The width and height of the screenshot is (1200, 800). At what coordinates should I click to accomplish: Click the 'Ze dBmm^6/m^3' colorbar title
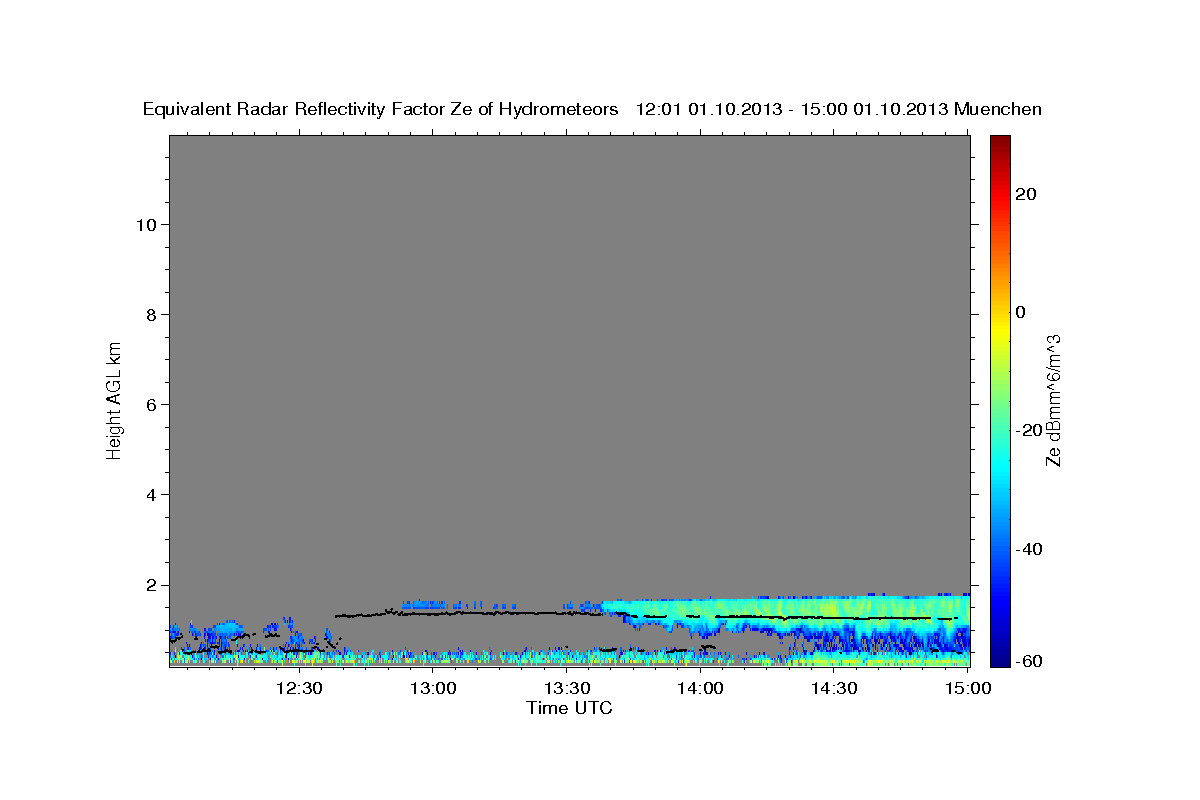pyautogui.click(x=1053, y=400)
